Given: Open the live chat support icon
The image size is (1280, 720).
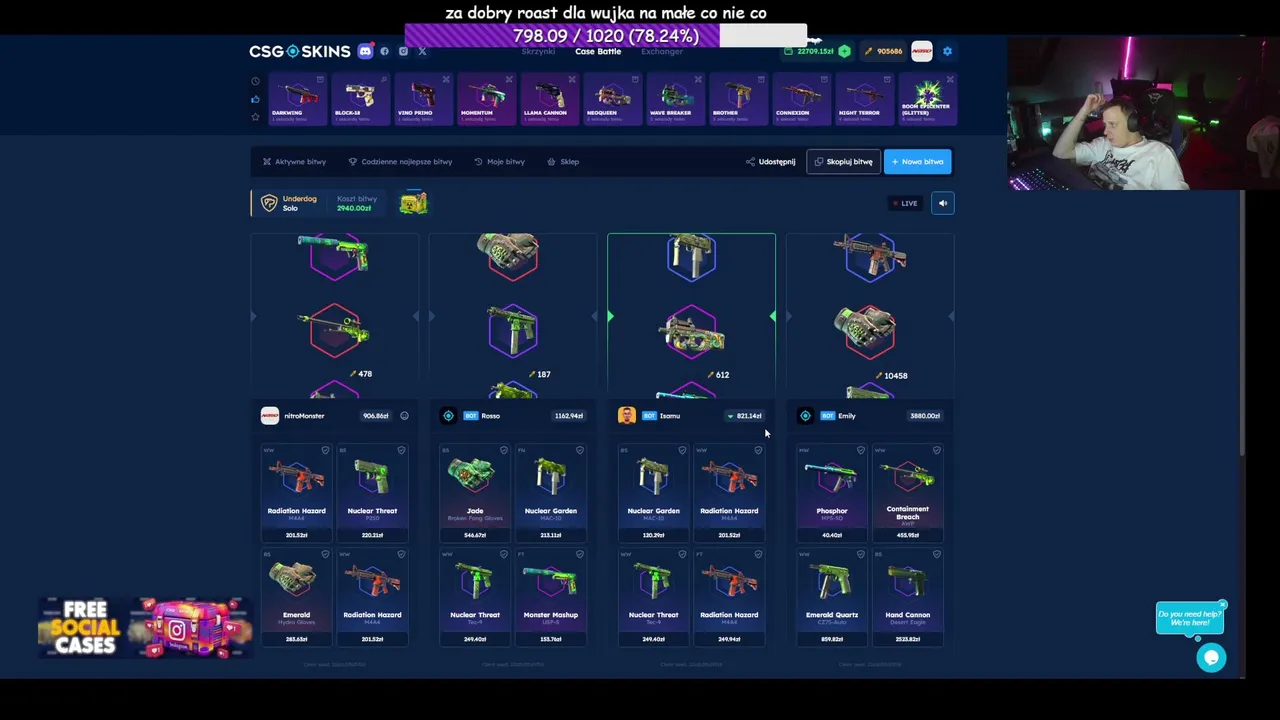Looking at the screenshot, I should click(x=1211, y=657).
